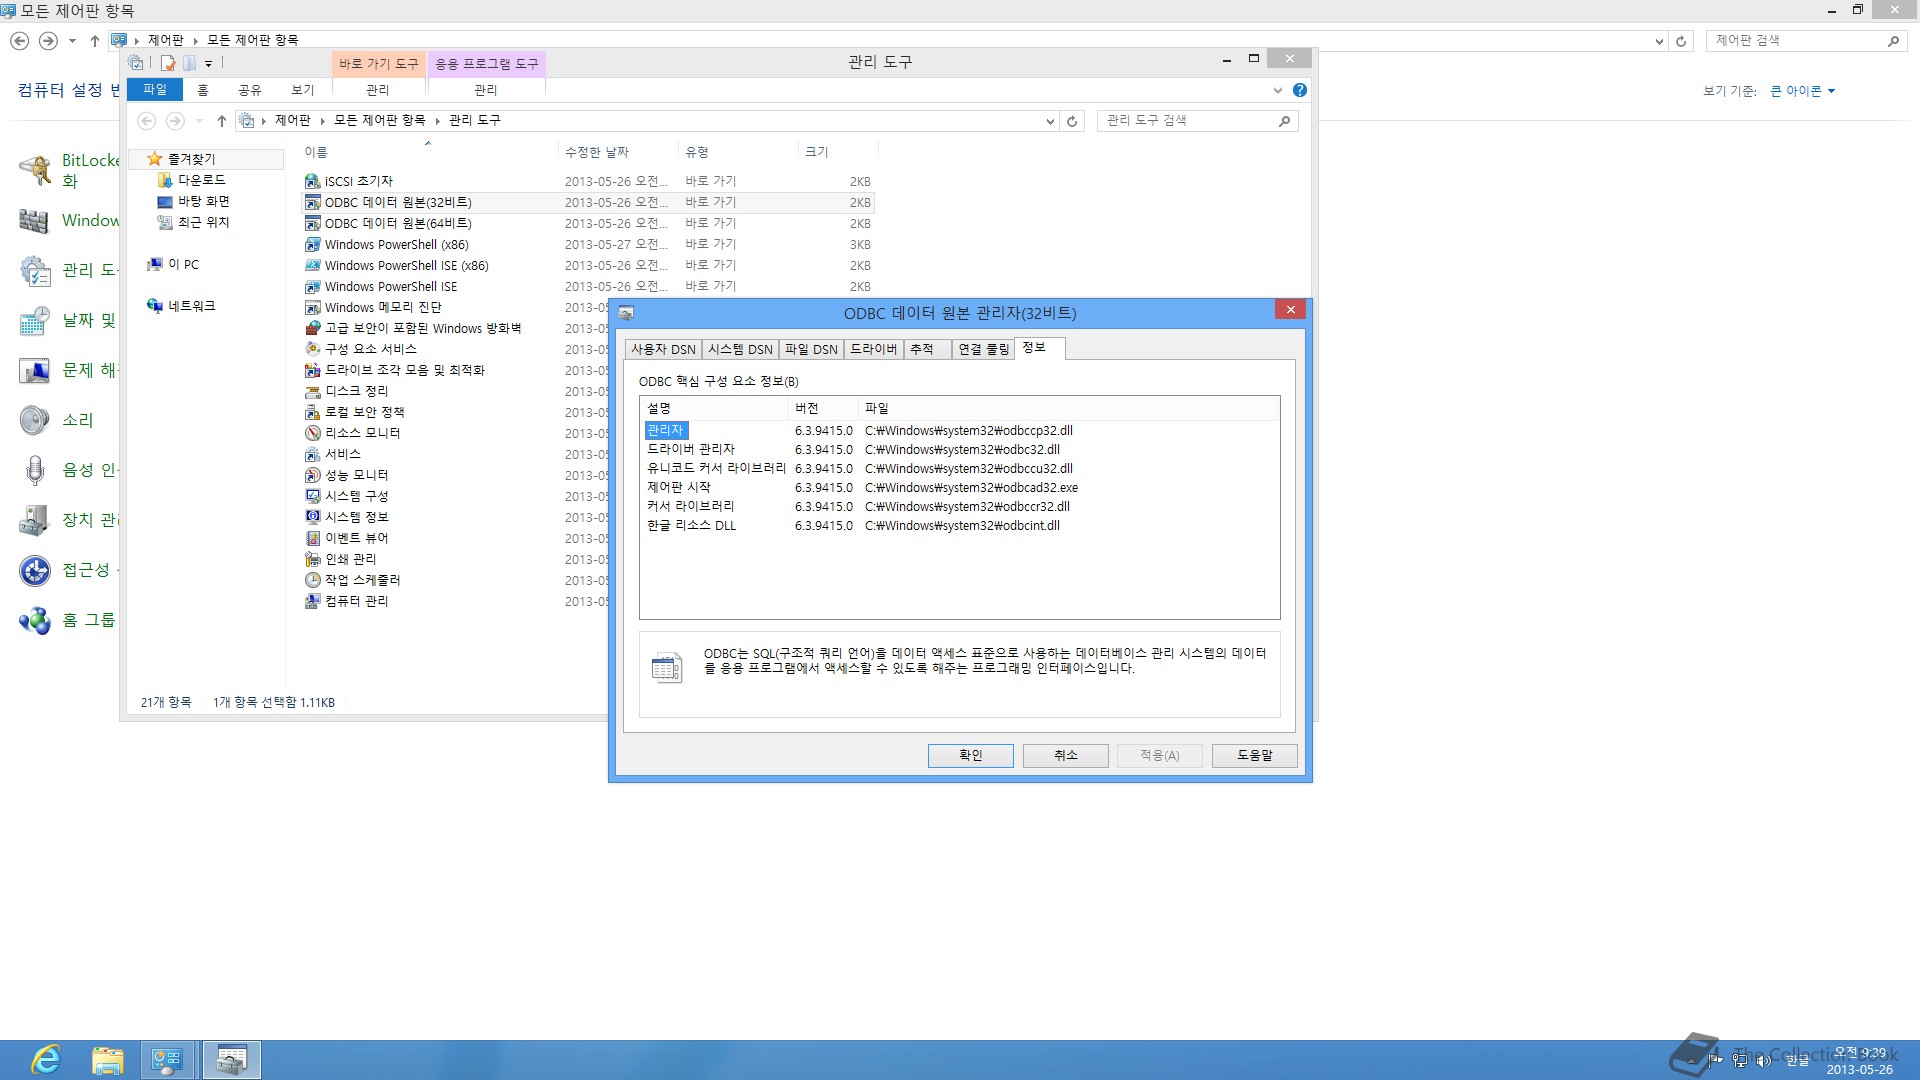Expand the ribbon chevron next to help

(x=1277, y=90)
